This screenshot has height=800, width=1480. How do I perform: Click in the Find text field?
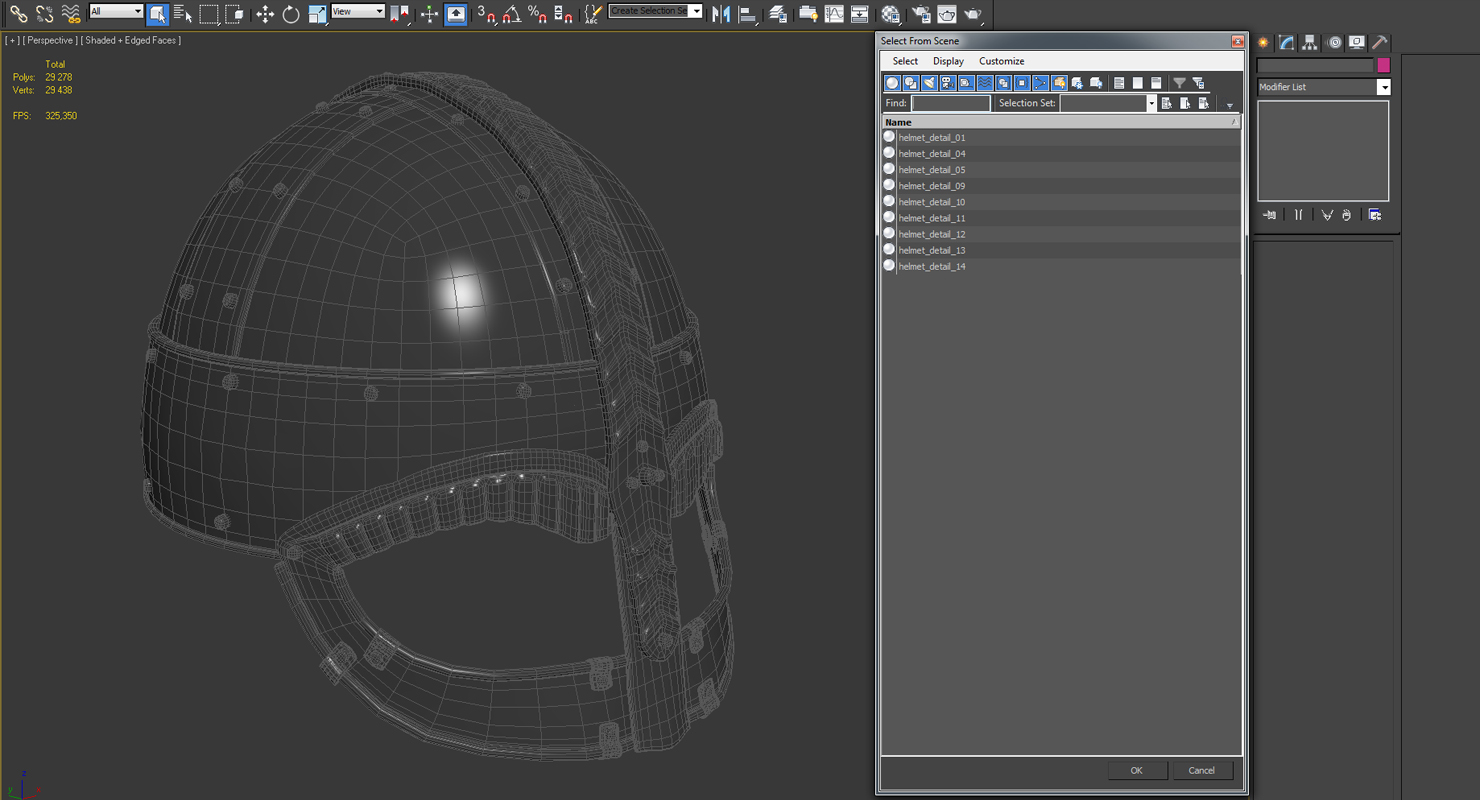(x=951, y=103)
